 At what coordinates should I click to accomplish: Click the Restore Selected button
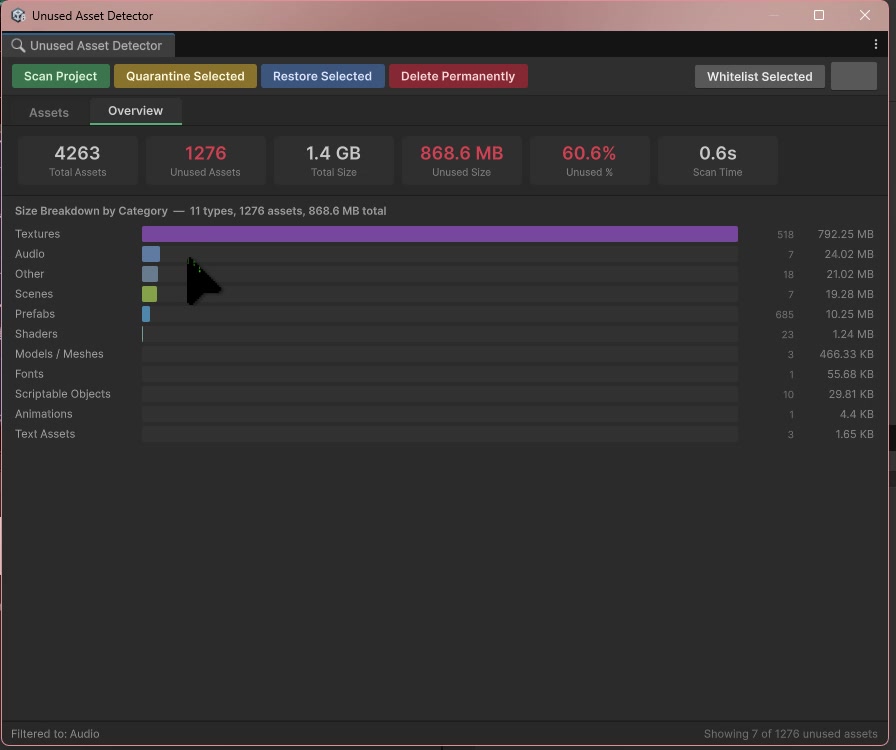(322, 76)
